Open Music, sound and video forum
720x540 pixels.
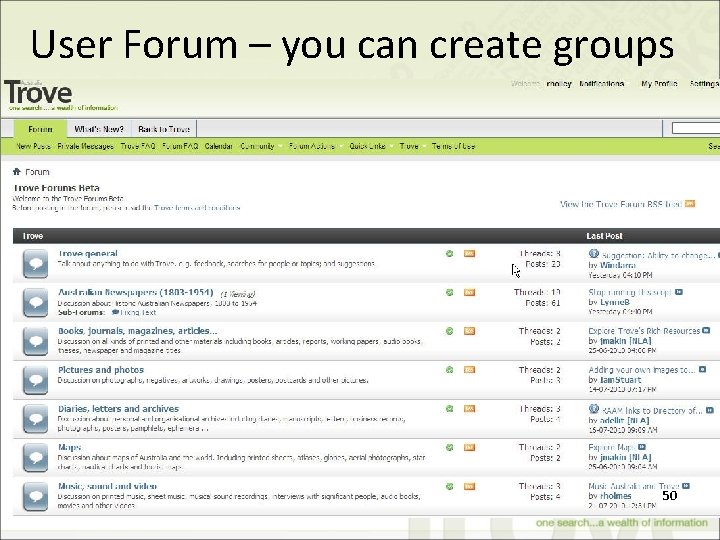pos(107,486)
